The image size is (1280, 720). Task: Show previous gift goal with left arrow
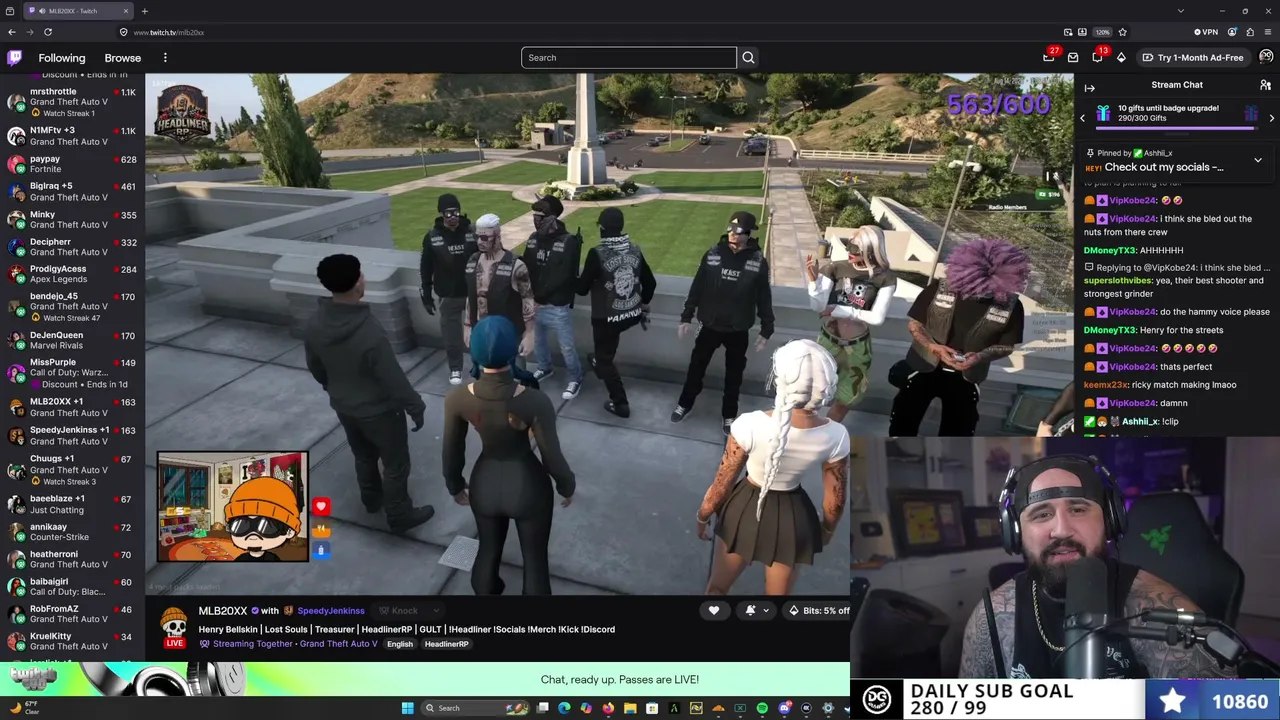click(x=1082, y=118)
